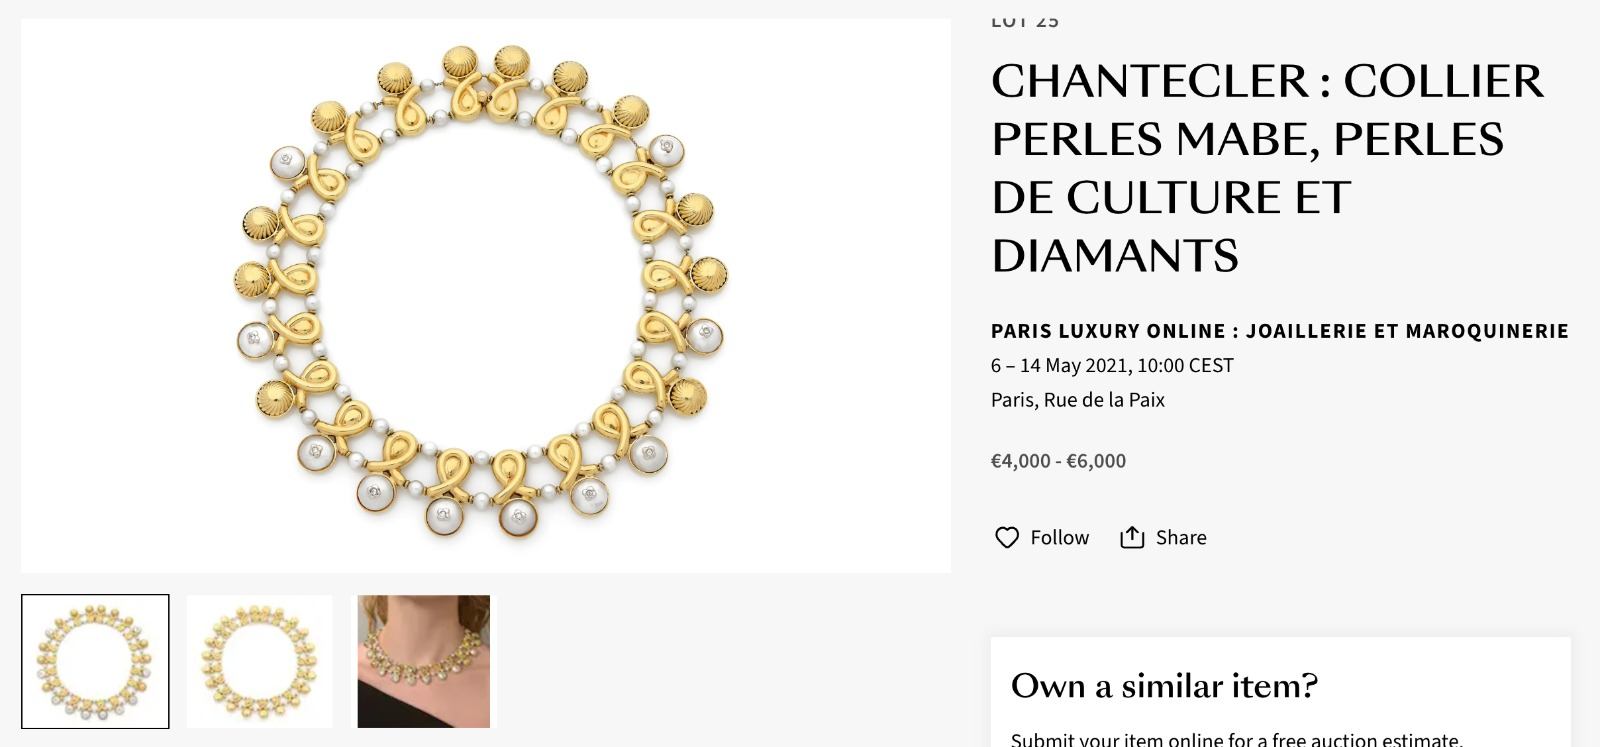Click the €4,000 - €6,000 estimate
This screenshot has height=747, width=1600.
(1058, 461)
